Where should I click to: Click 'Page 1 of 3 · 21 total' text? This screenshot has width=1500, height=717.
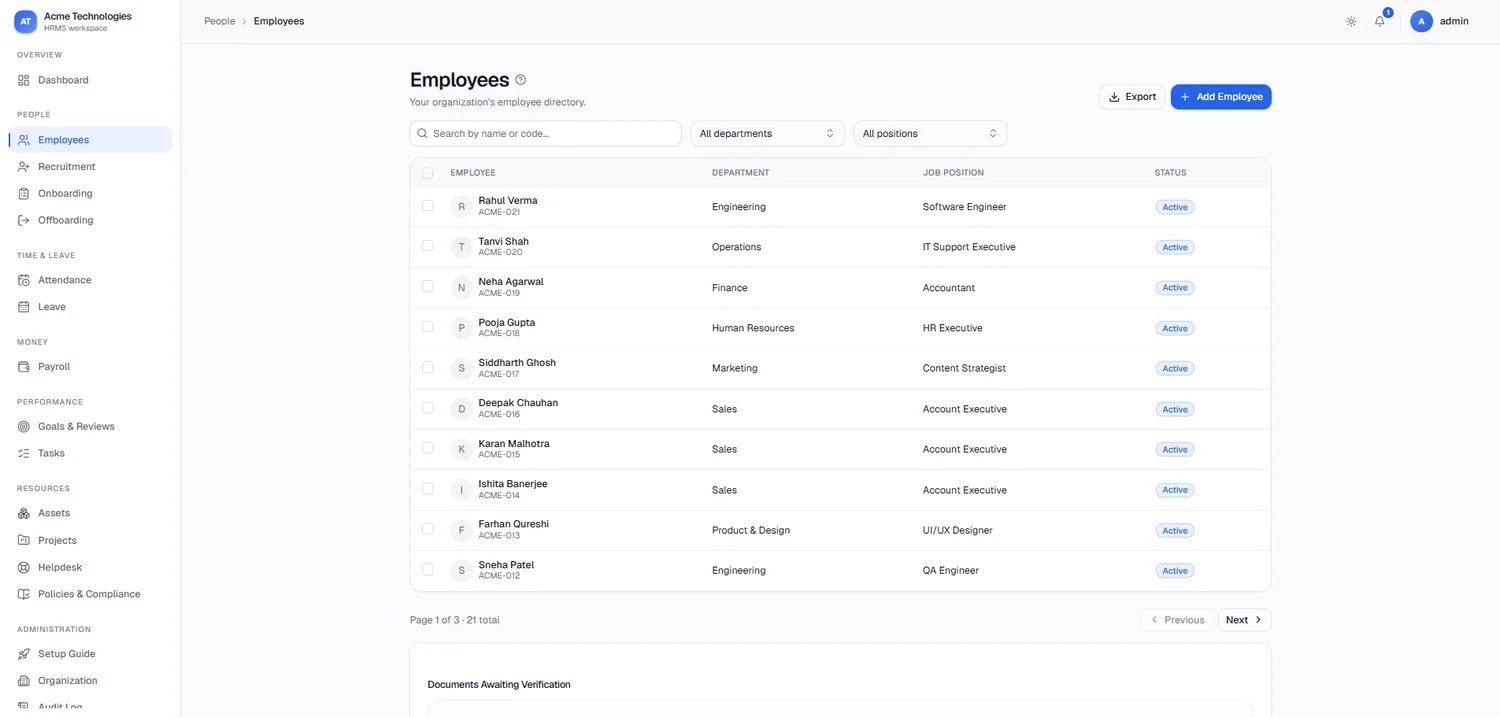click(454, 620)
